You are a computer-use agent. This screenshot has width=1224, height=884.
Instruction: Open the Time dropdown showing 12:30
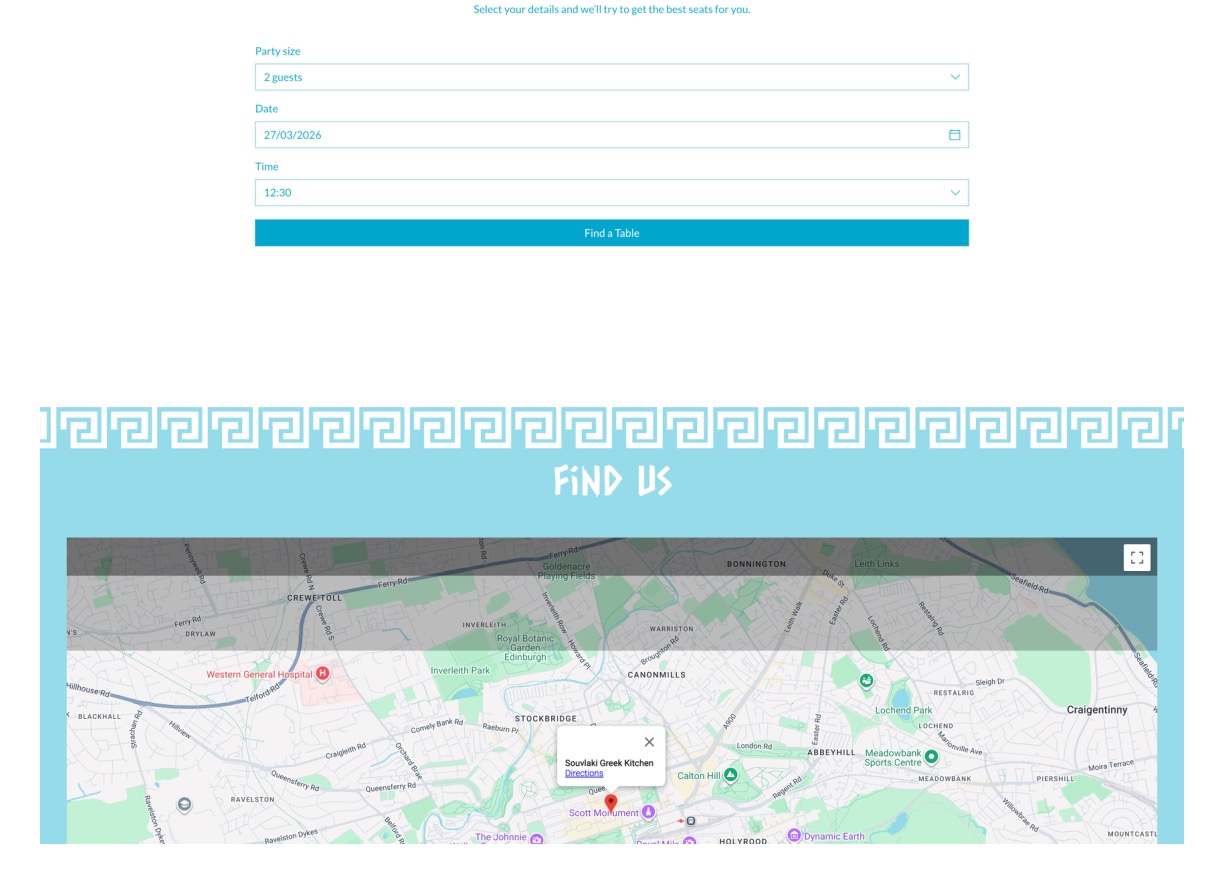click(x=611, y=193)
